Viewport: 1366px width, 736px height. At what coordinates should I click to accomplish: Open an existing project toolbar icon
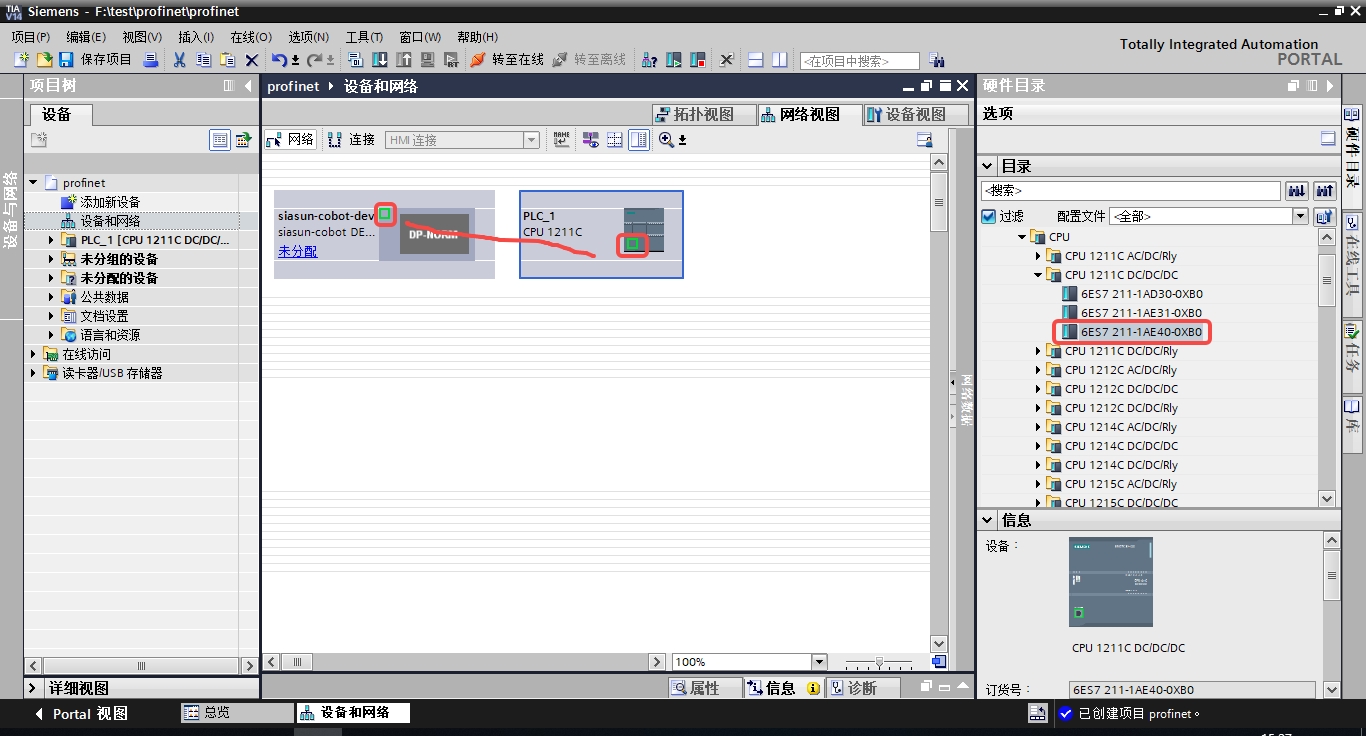[44, 60]
